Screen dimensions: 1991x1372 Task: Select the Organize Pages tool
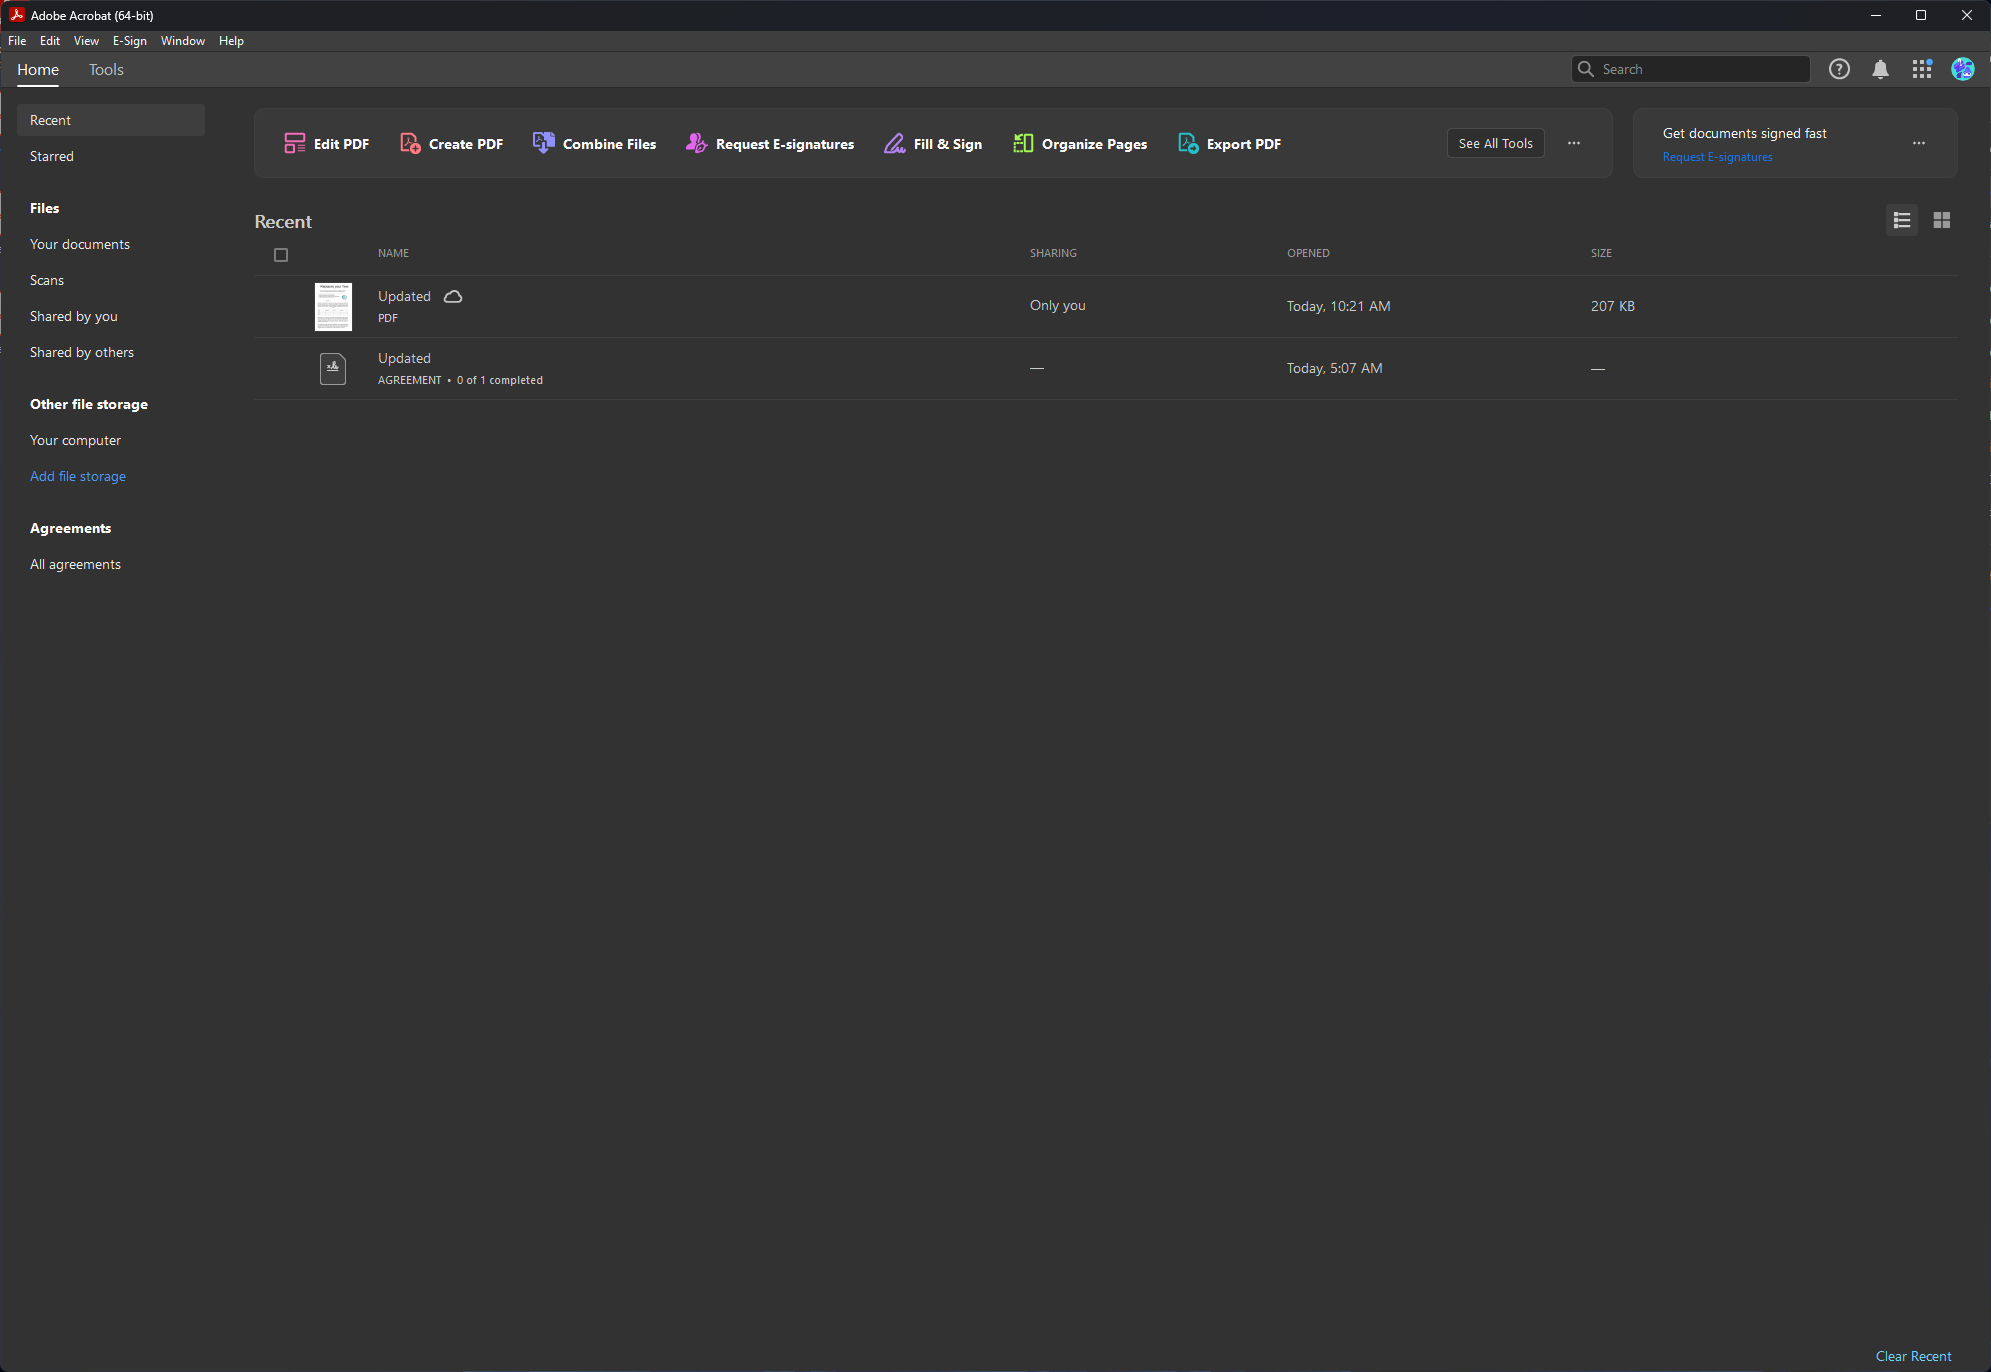tap(1080, 144)
